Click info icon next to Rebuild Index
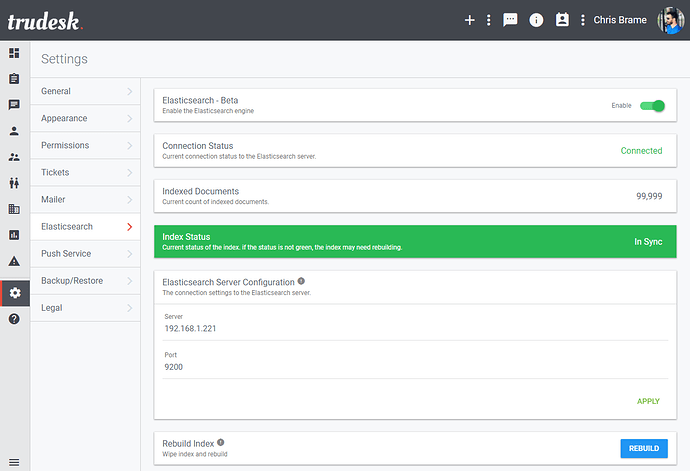 [220, 442]
